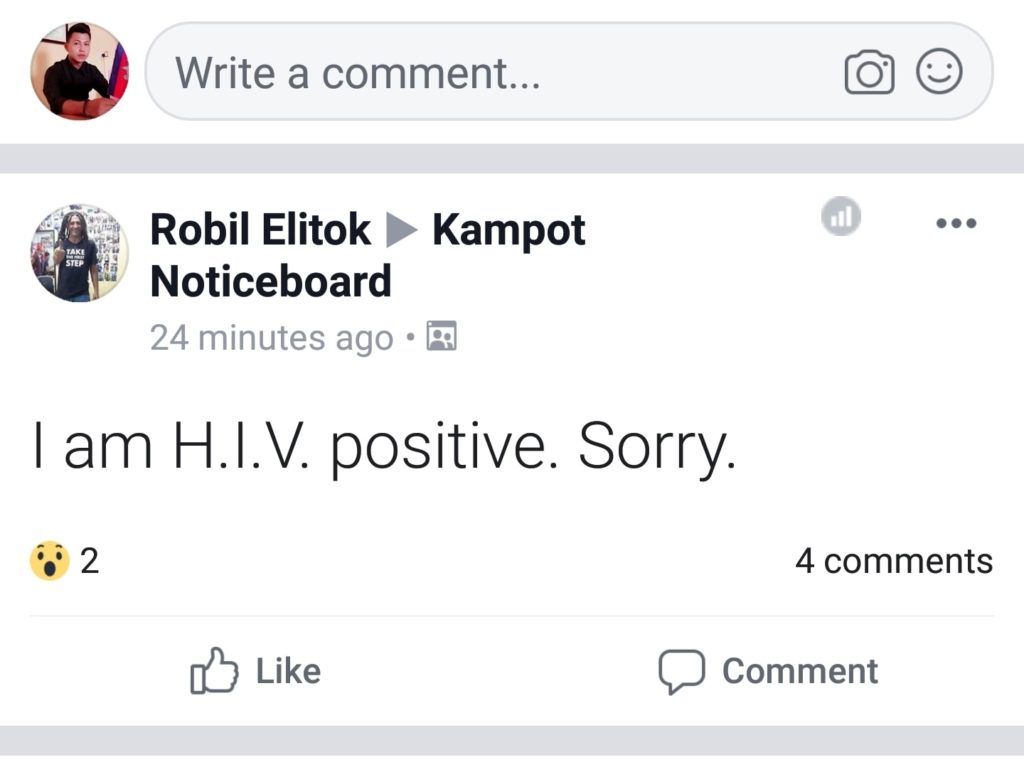Viewport: 1024px width, 762px height.
Task: Attach a photo using the camera icon
Action: point(869,73)
